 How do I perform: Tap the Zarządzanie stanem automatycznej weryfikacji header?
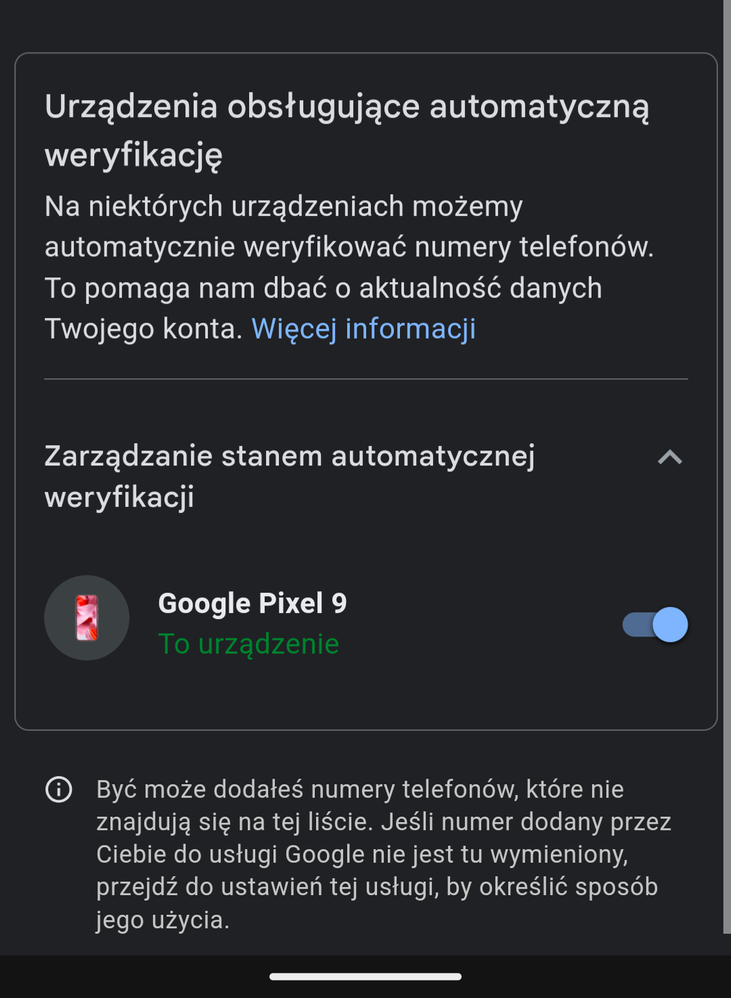(290, 476)
